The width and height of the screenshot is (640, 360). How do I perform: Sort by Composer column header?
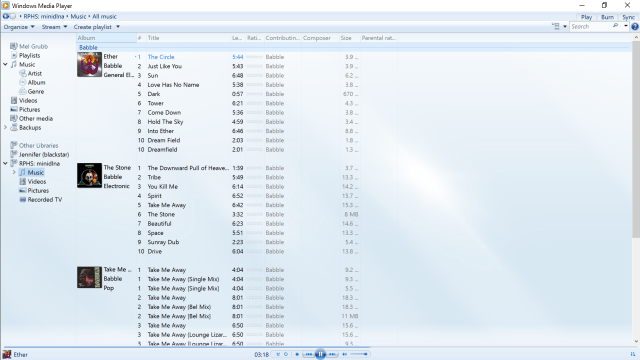[320, 38]
